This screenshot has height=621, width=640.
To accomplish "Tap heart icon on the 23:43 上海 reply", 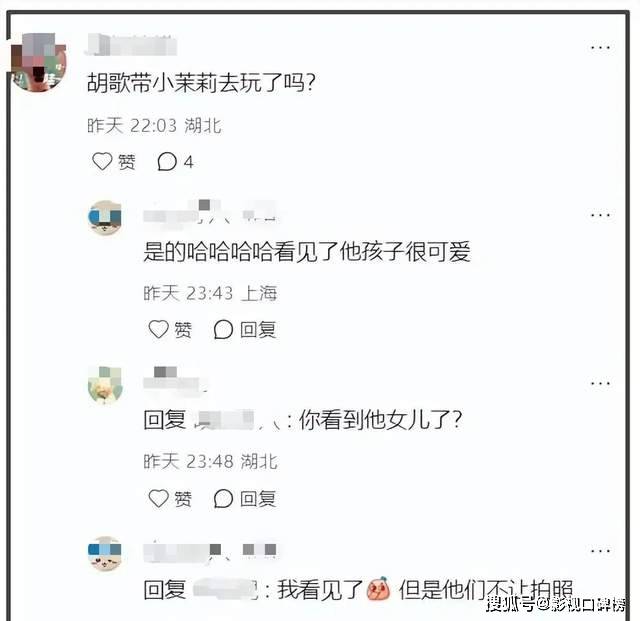I will [158, 329].
